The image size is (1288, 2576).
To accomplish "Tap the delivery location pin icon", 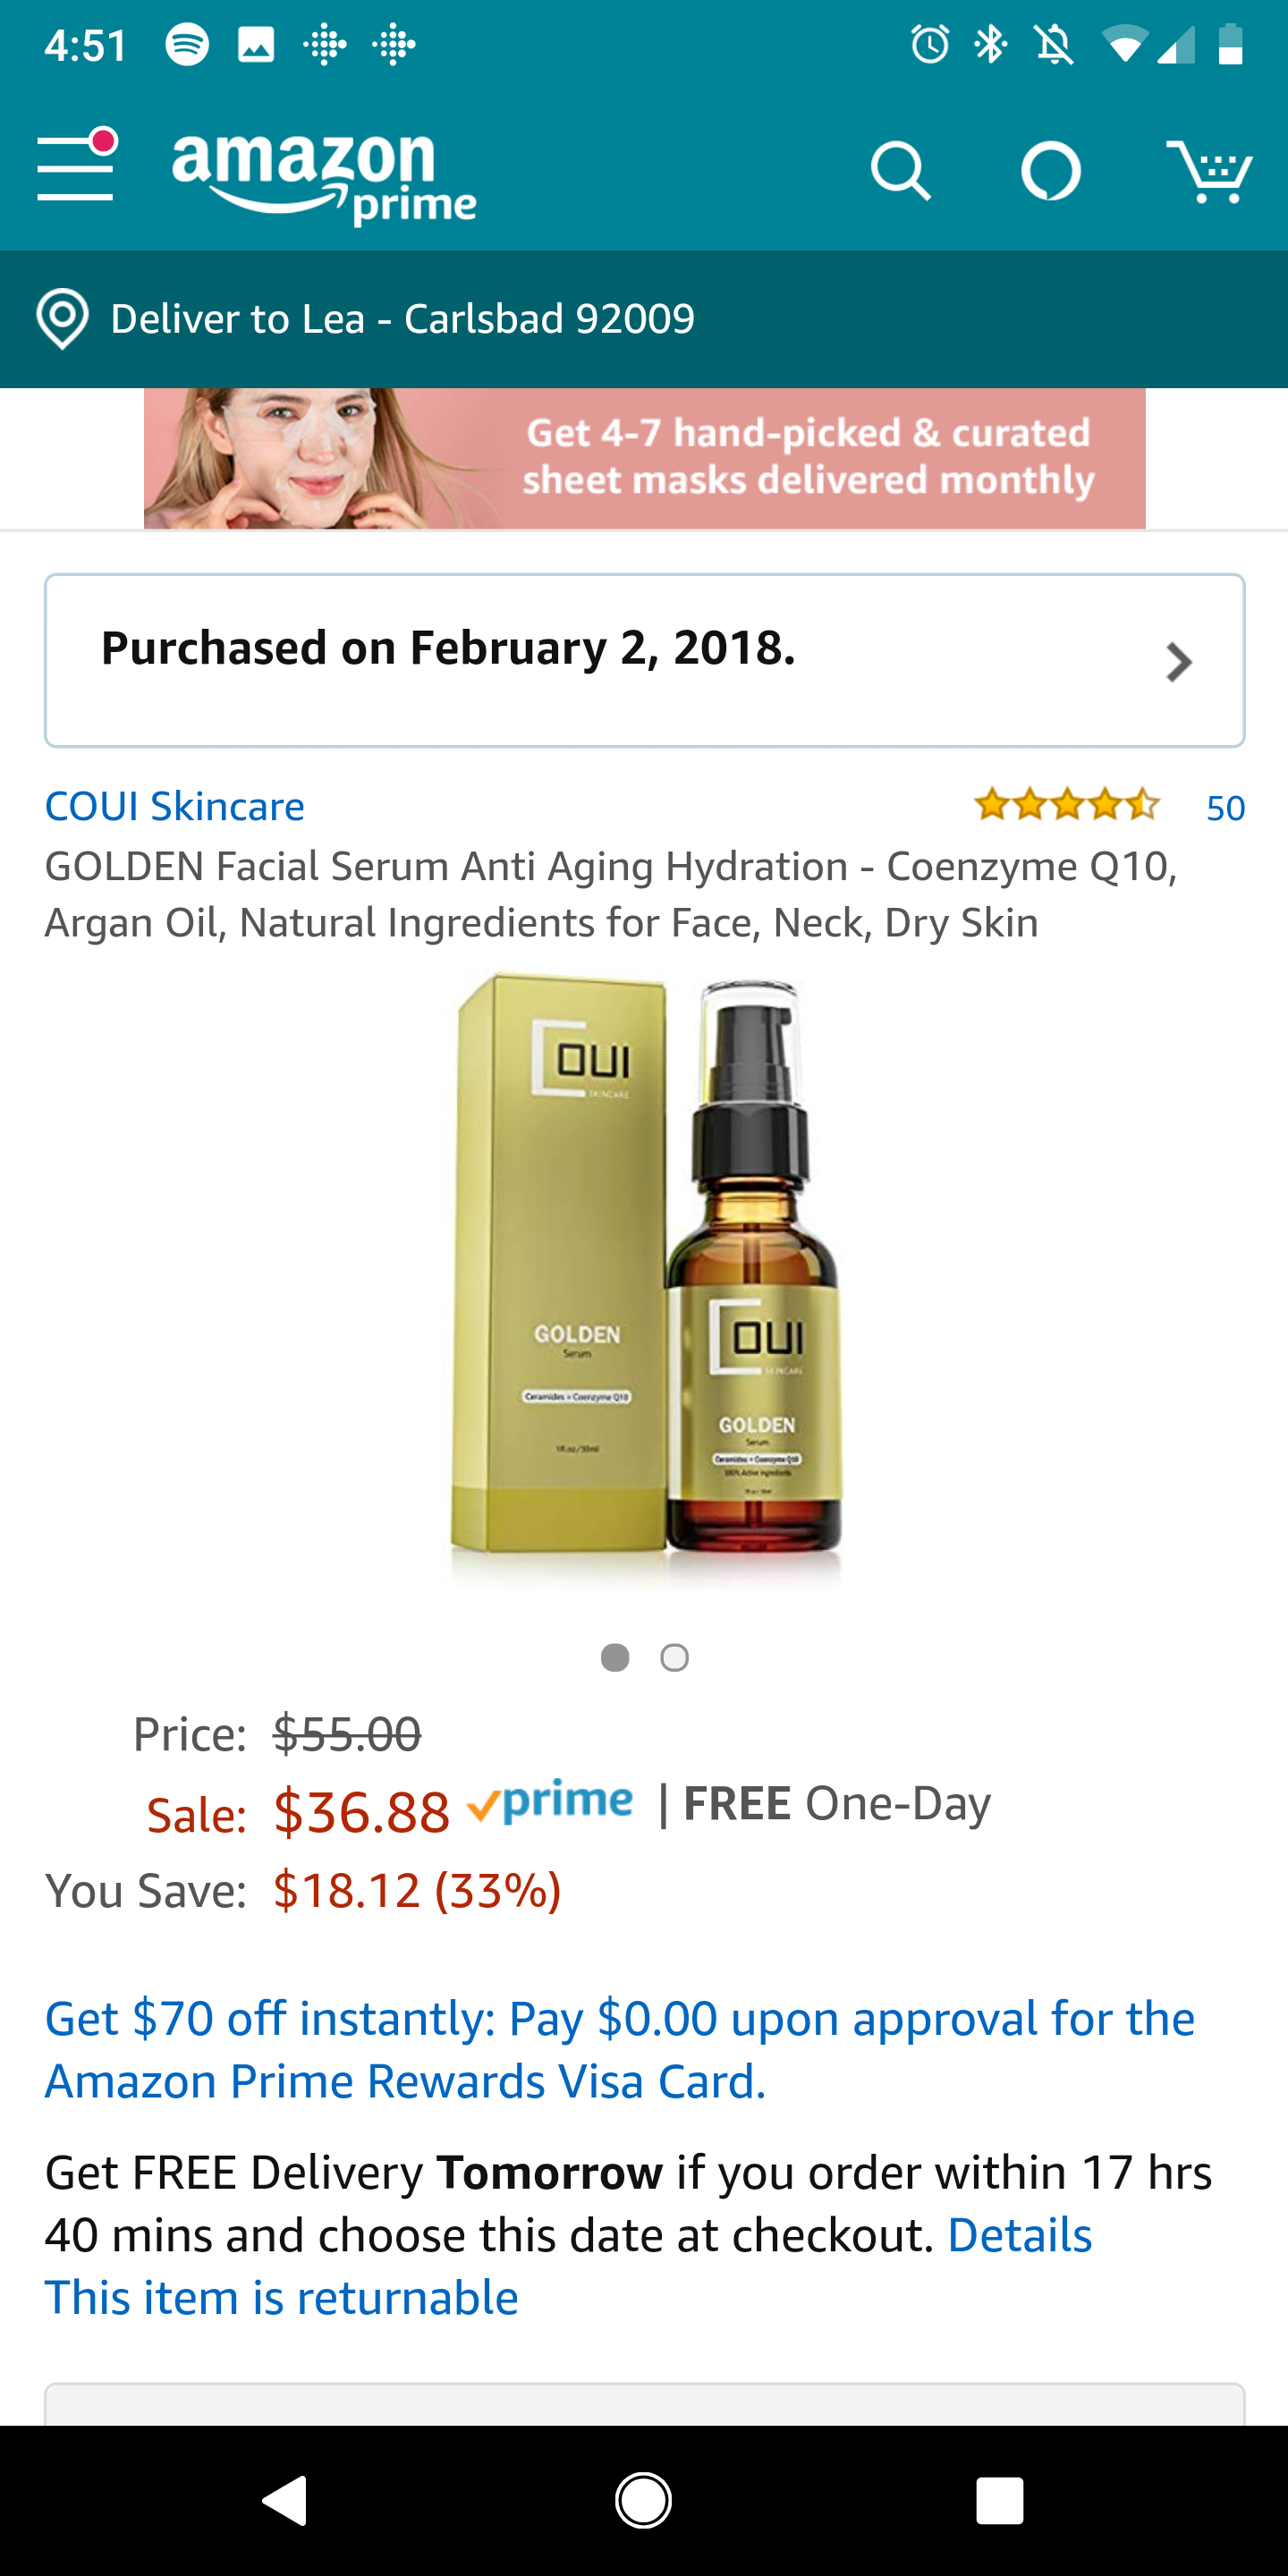I will click(x=62, y=319).
